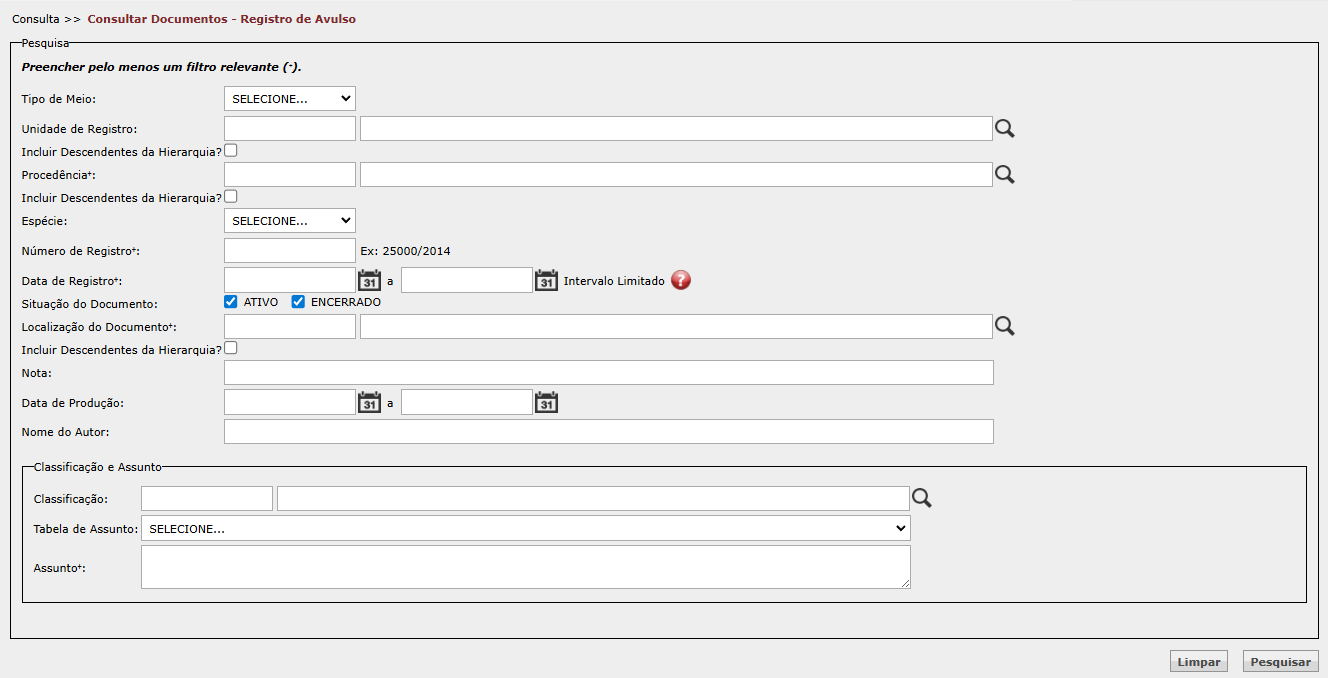
Task: Open calendar for Data de Registro end
Action: coord(546,280)
